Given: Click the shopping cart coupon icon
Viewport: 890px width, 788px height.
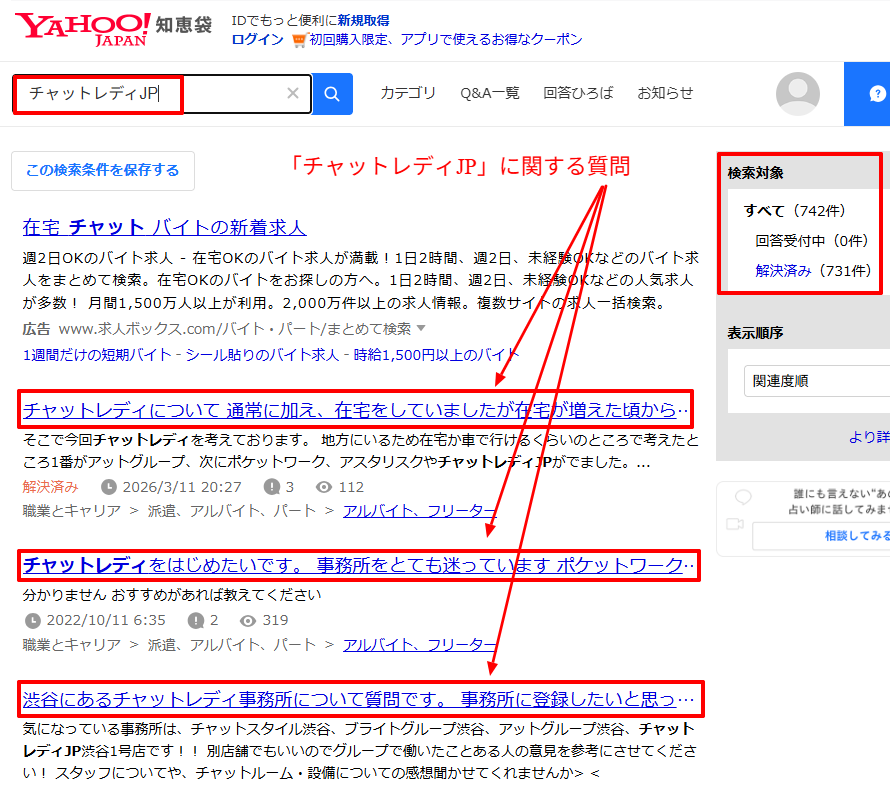Looking at the screenshot, I should click(x=299, y=40).
